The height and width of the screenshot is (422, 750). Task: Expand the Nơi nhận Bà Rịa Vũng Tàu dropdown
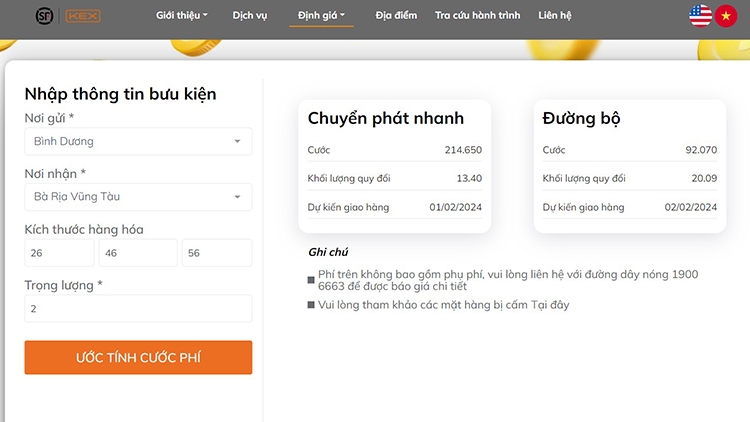(x=138, y=197)
